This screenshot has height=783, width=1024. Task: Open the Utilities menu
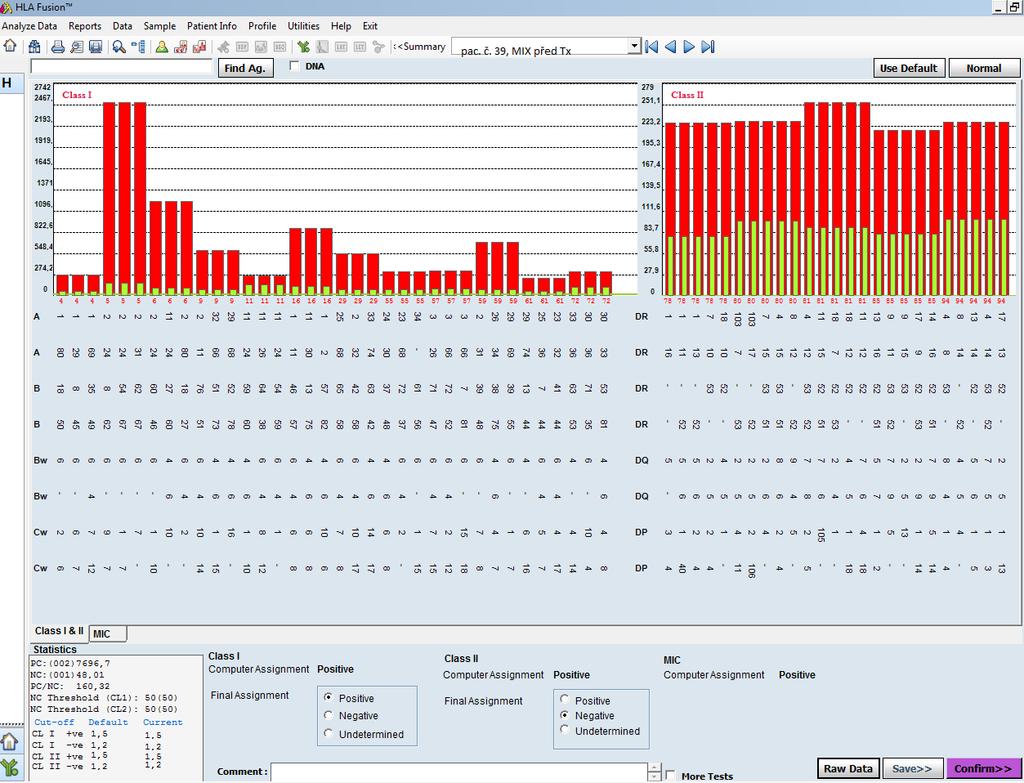click(304, 26)
